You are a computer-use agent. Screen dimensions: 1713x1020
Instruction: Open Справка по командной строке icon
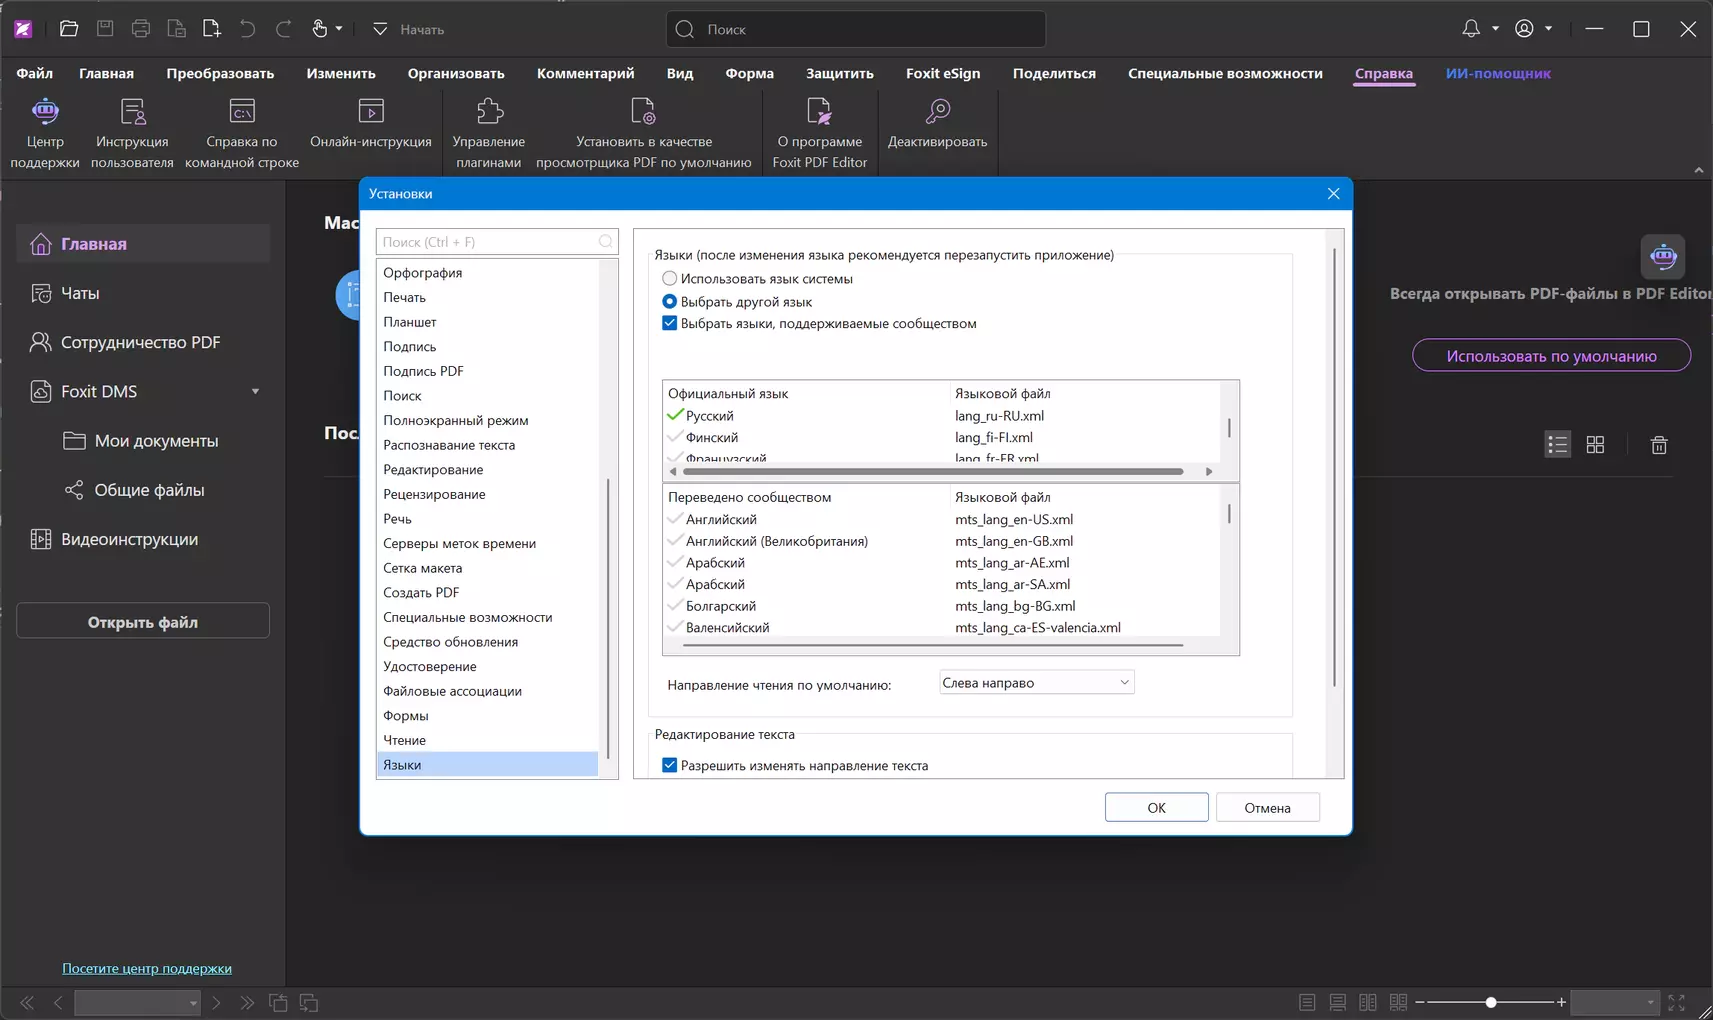[242, 111]
